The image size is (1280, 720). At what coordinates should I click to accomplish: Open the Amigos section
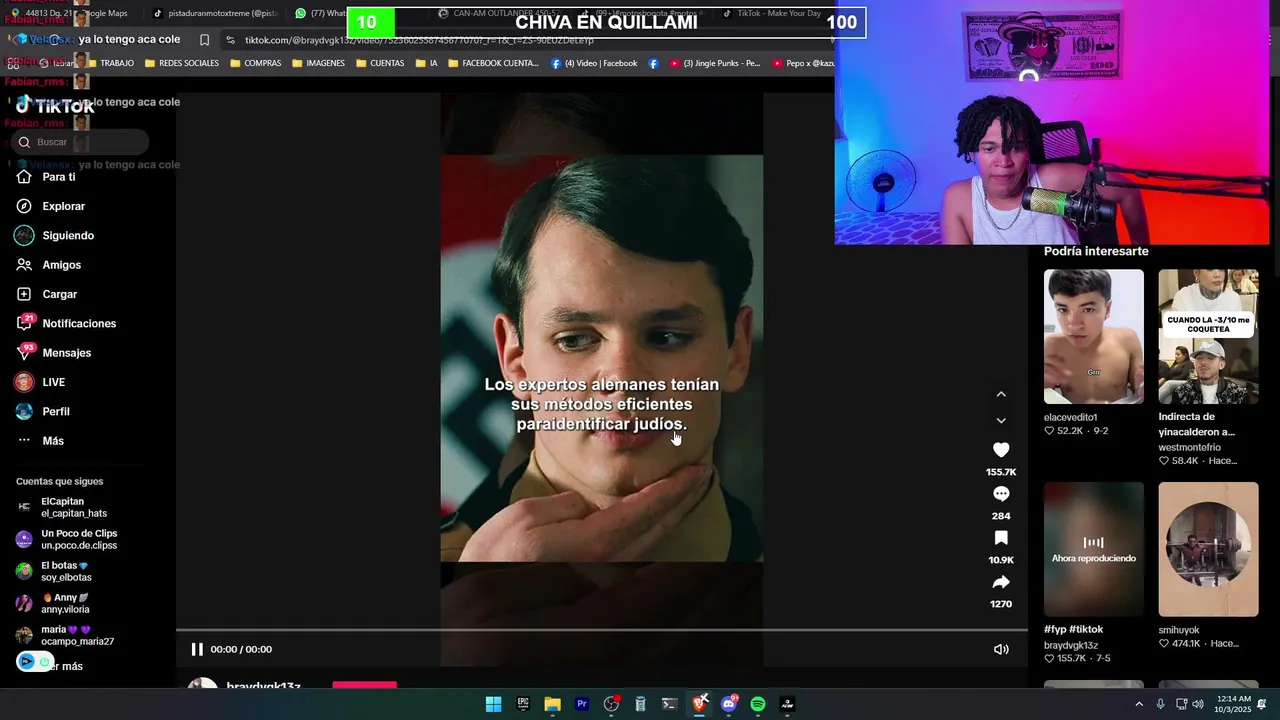coord(48,265)
